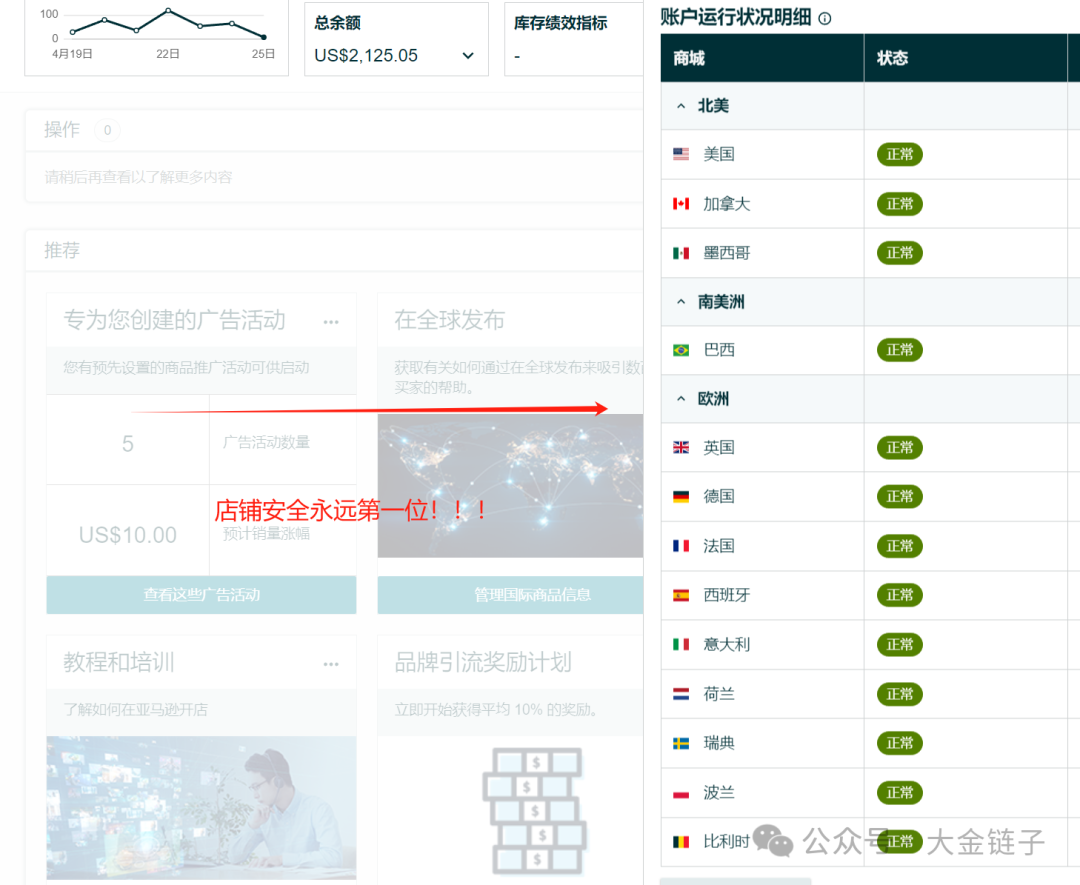Screen dimensions: 1080x885
Task: Click the Italy flag icon
Action: pyautogui.click(x=682, y=645)
